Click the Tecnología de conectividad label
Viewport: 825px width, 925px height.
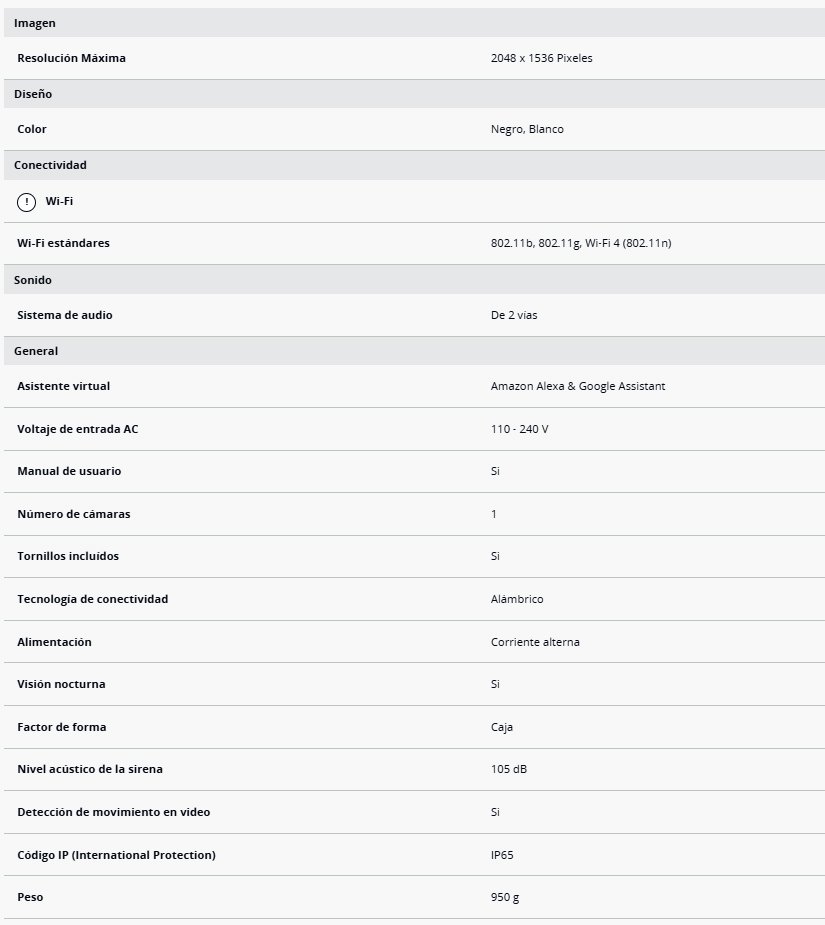[93, 599]
